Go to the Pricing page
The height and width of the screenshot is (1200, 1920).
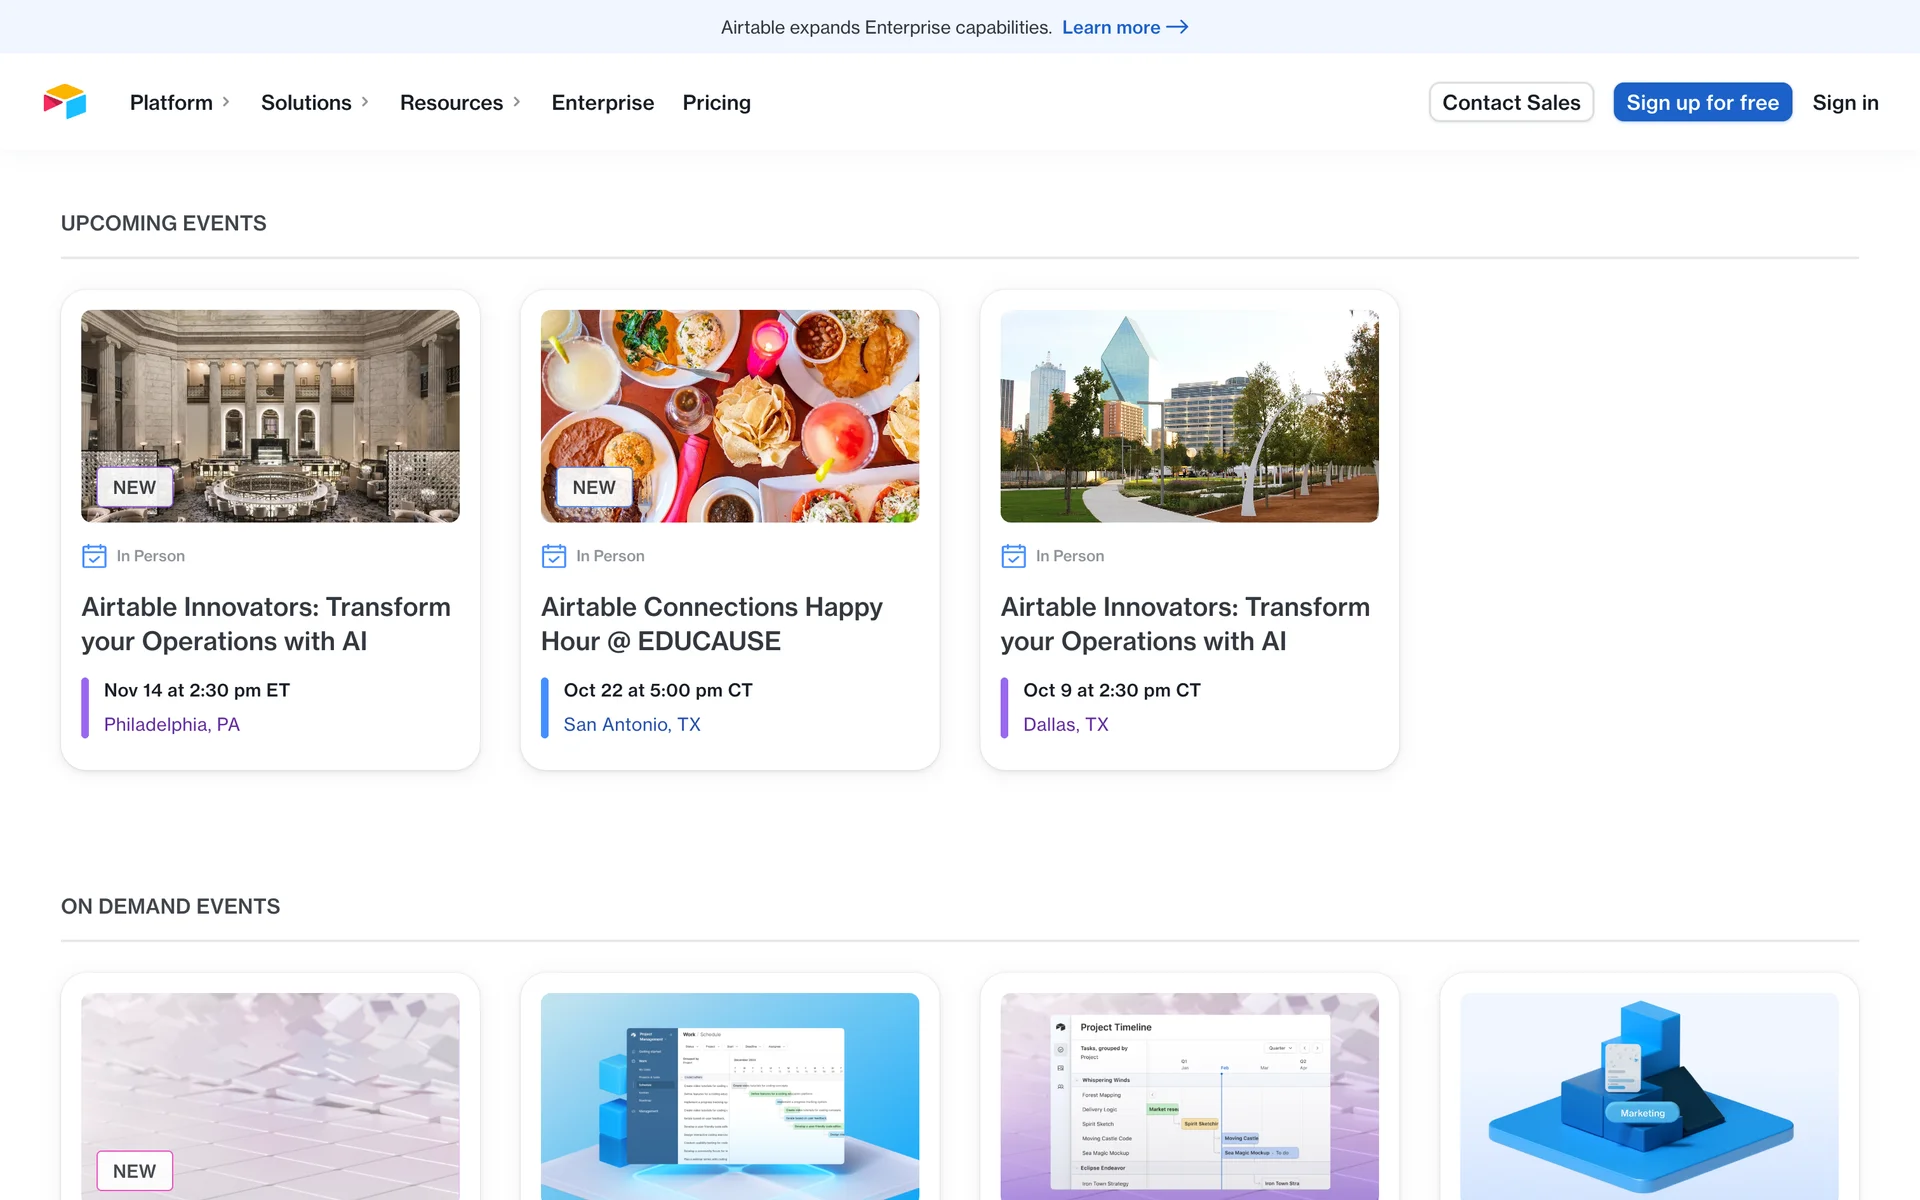coord(716,102)
